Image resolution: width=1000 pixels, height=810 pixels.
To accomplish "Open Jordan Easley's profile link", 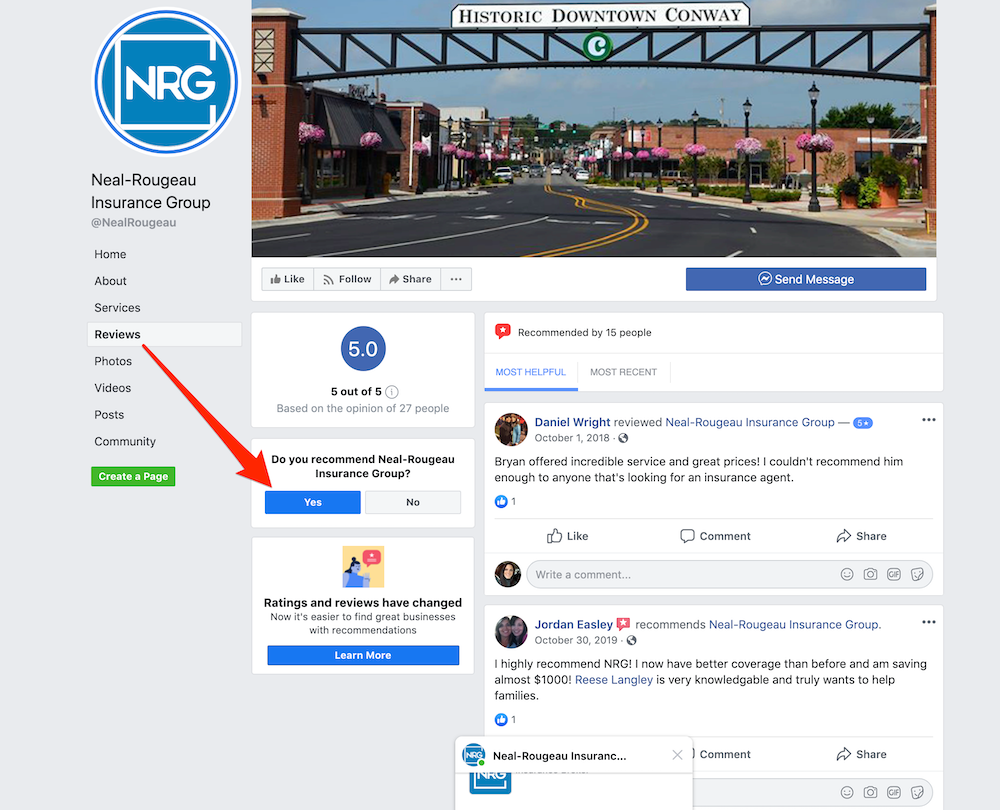I will [573, 624].
